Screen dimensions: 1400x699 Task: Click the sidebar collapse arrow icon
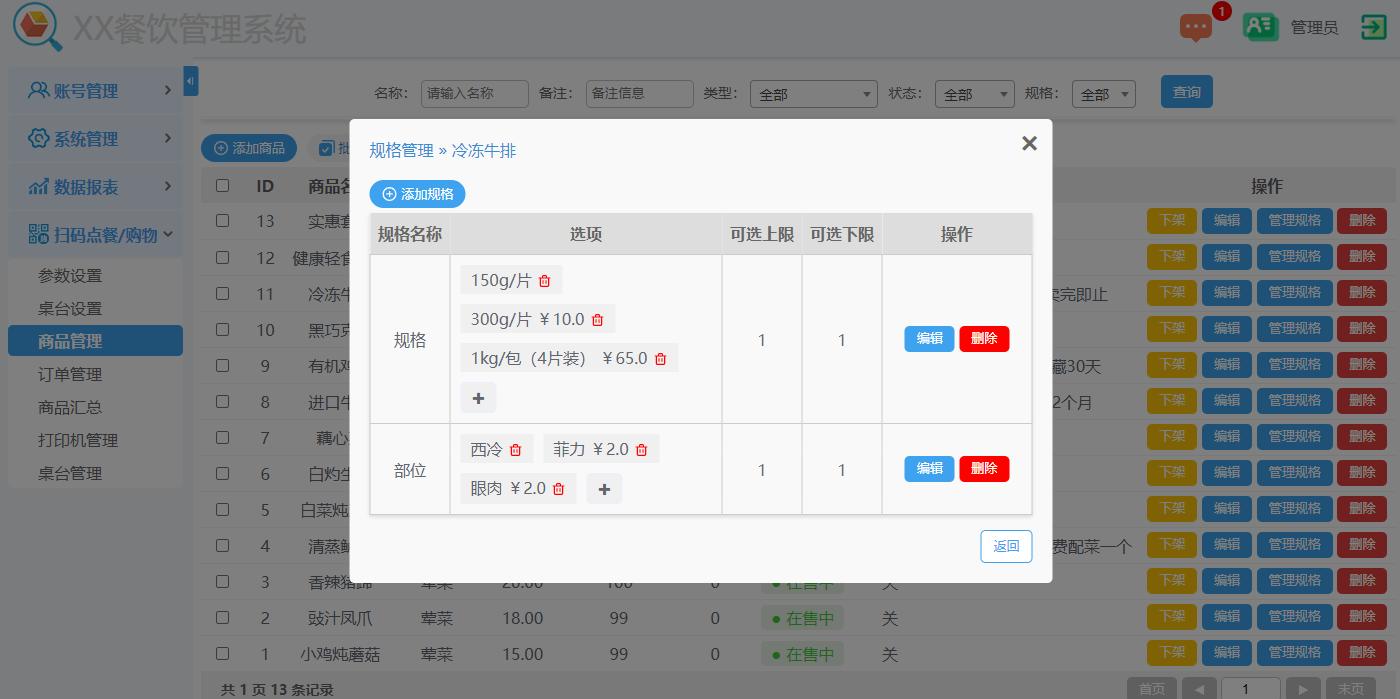coord(190,81)
